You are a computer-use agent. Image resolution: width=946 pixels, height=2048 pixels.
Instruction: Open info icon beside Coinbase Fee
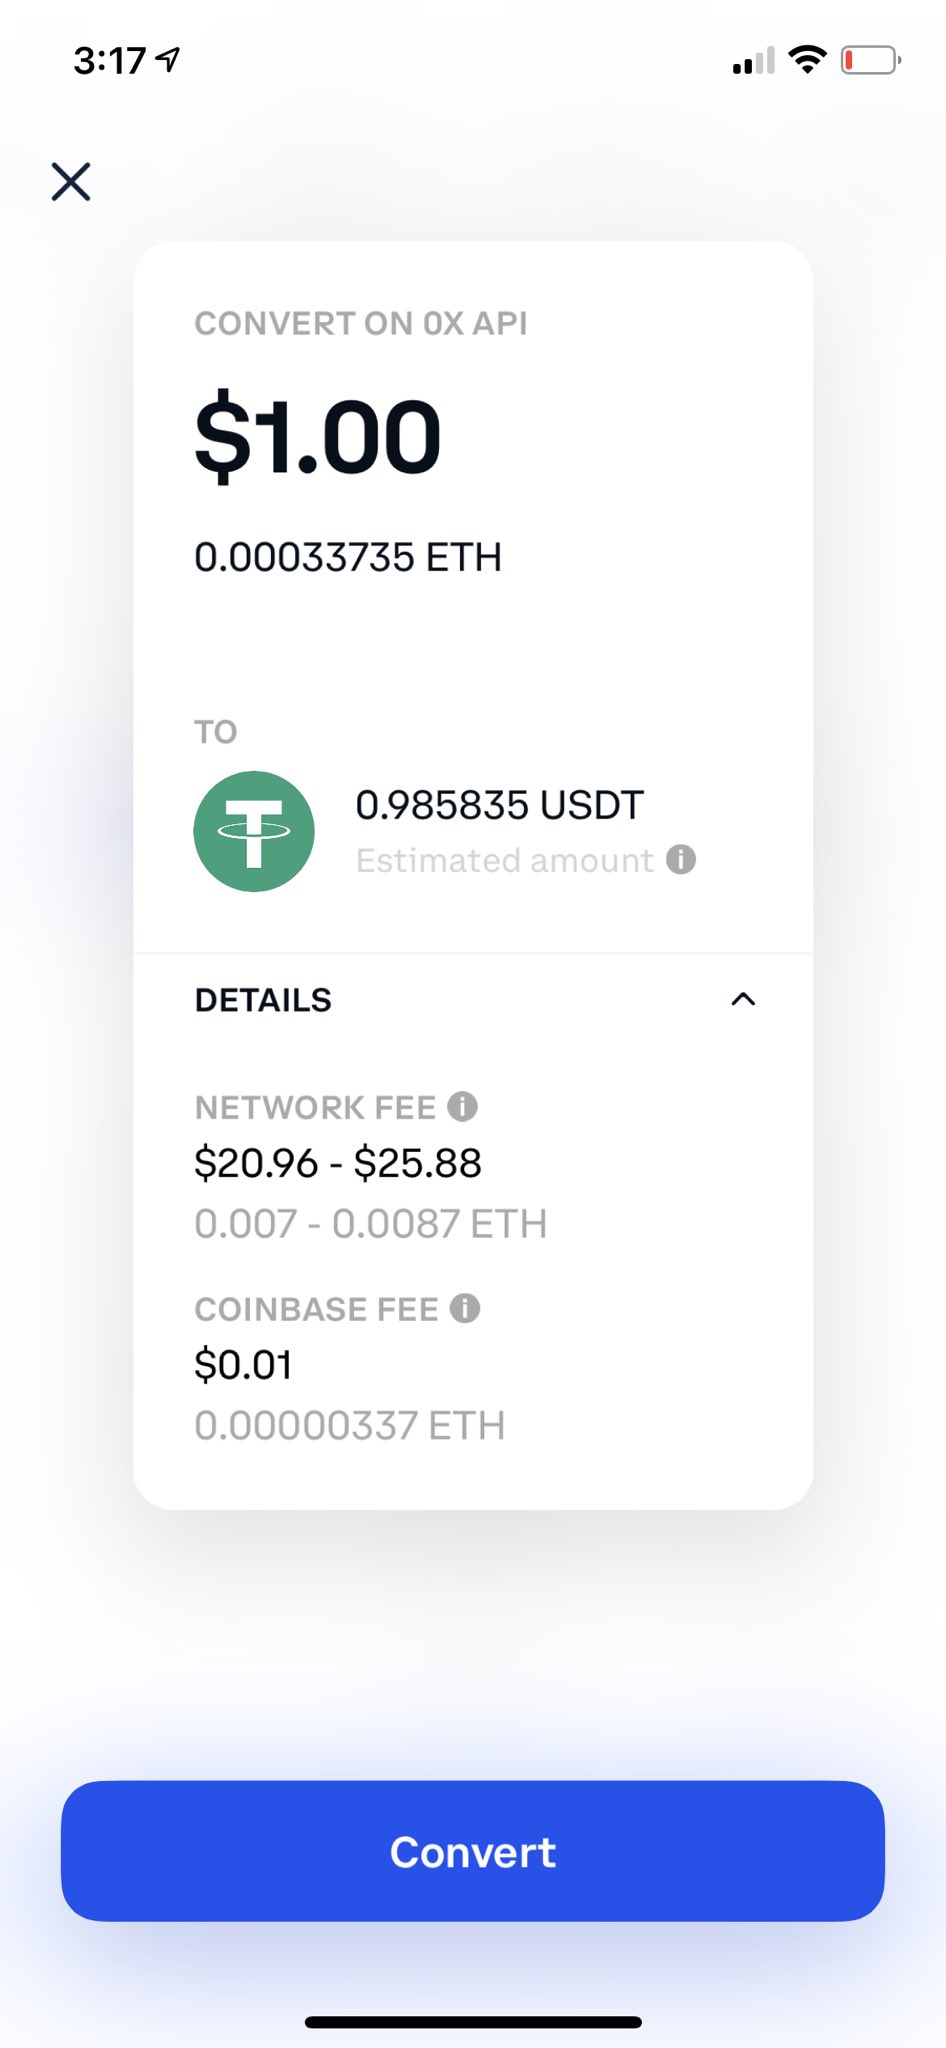click(465, 1308)
